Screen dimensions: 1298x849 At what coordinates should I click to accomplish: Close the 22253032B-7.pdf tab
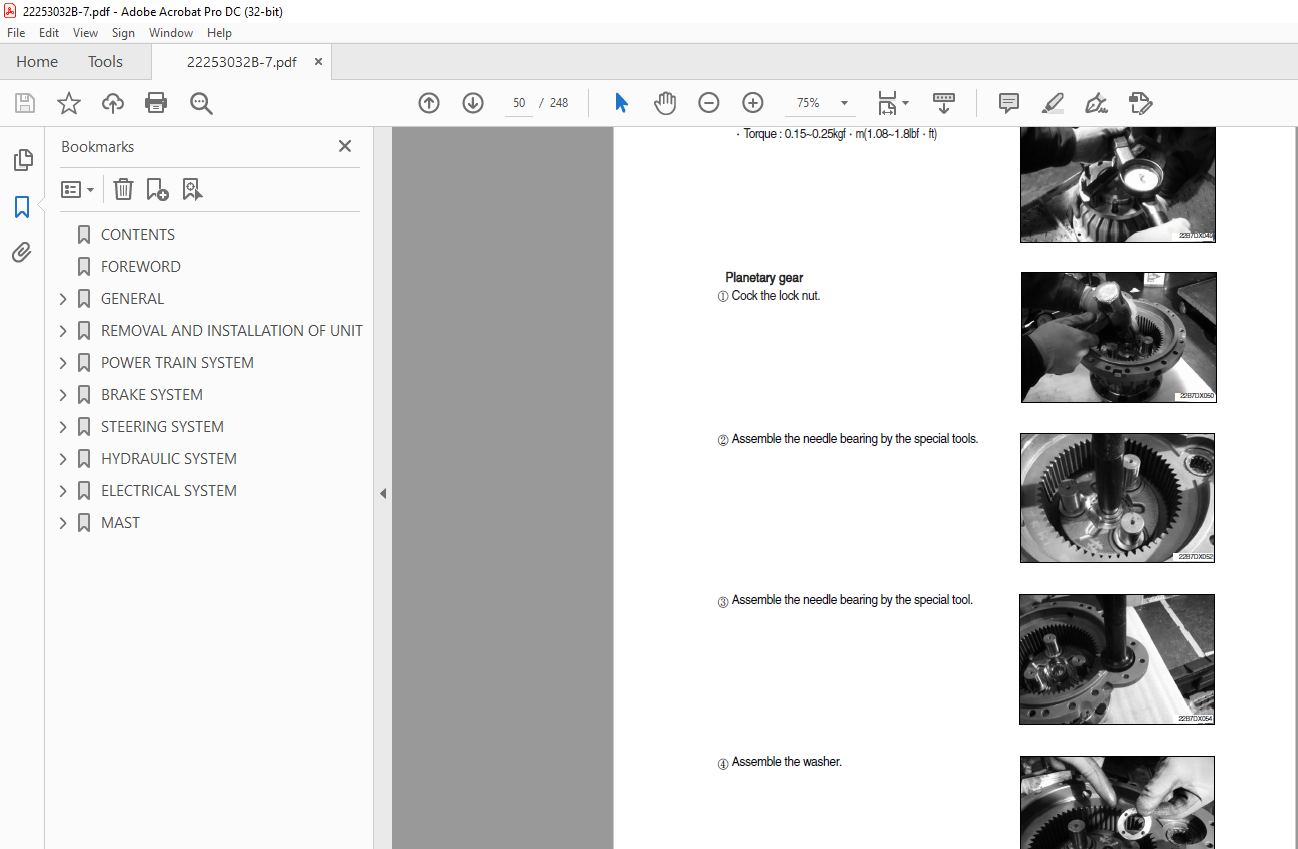pos(318,62)
